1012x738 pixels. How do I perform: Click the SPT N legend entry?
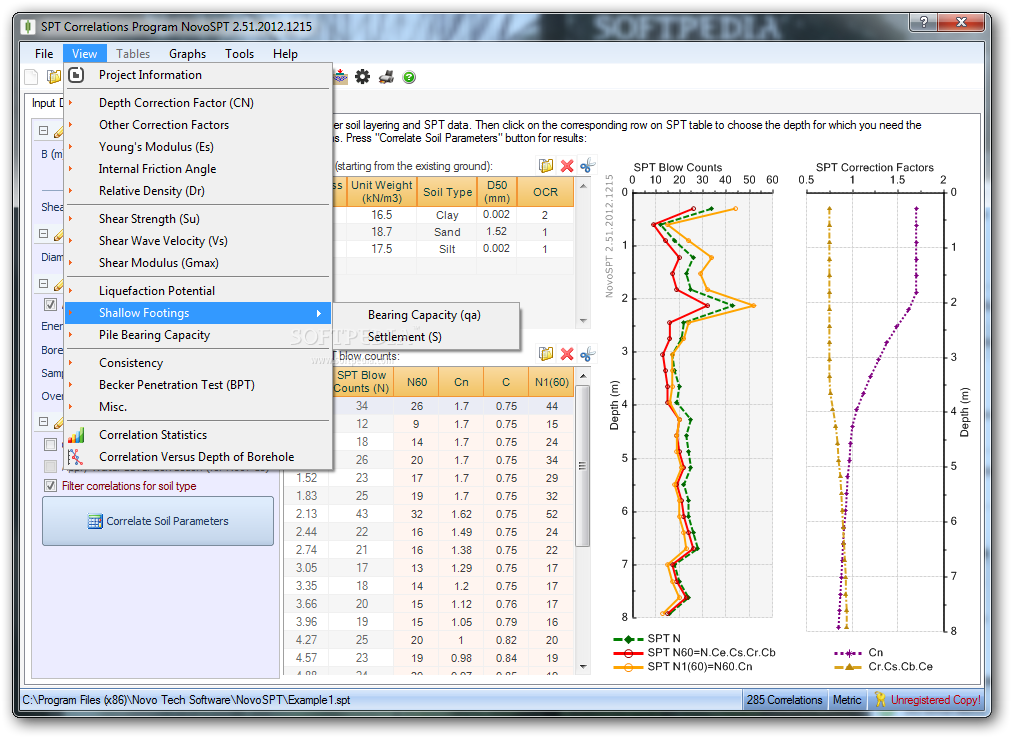[x=647, y=639]
